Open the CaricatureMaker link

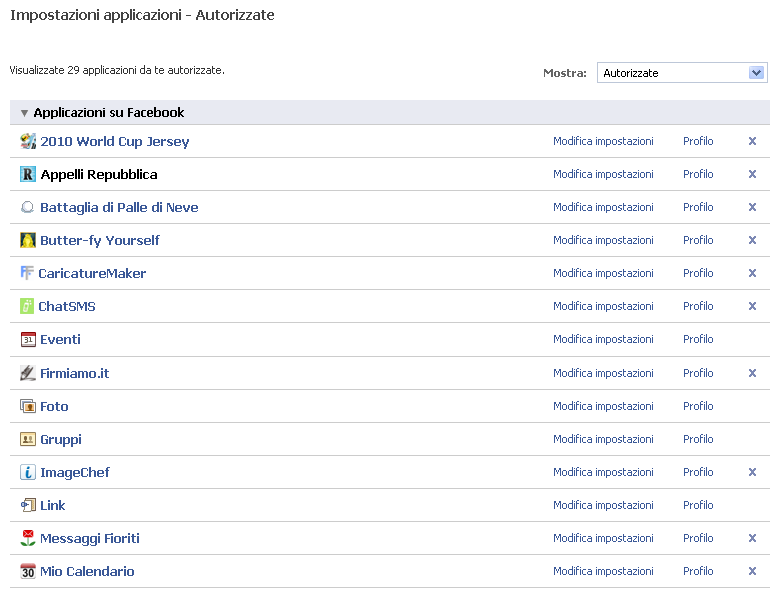click(92, 274)
